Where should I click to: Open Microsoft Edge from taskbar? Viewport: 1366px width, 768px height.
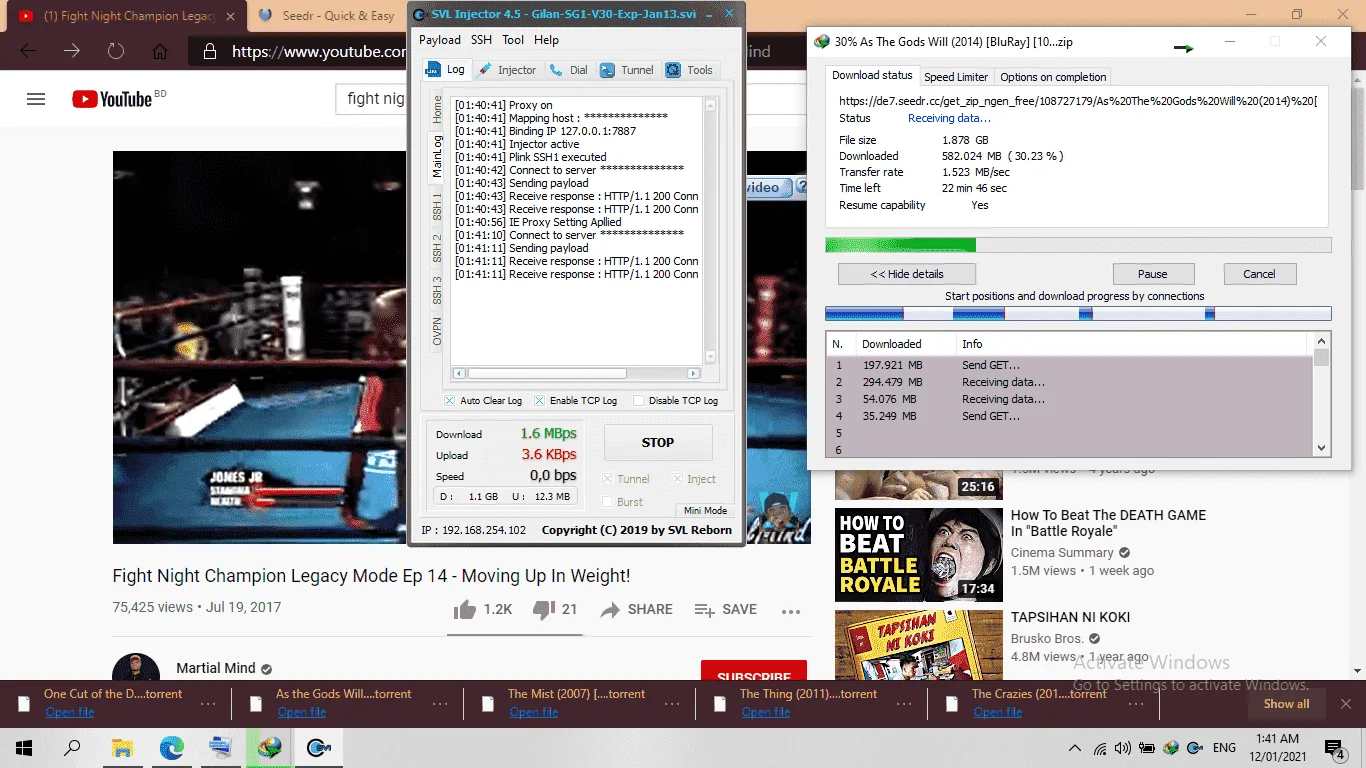click(172, 748)
